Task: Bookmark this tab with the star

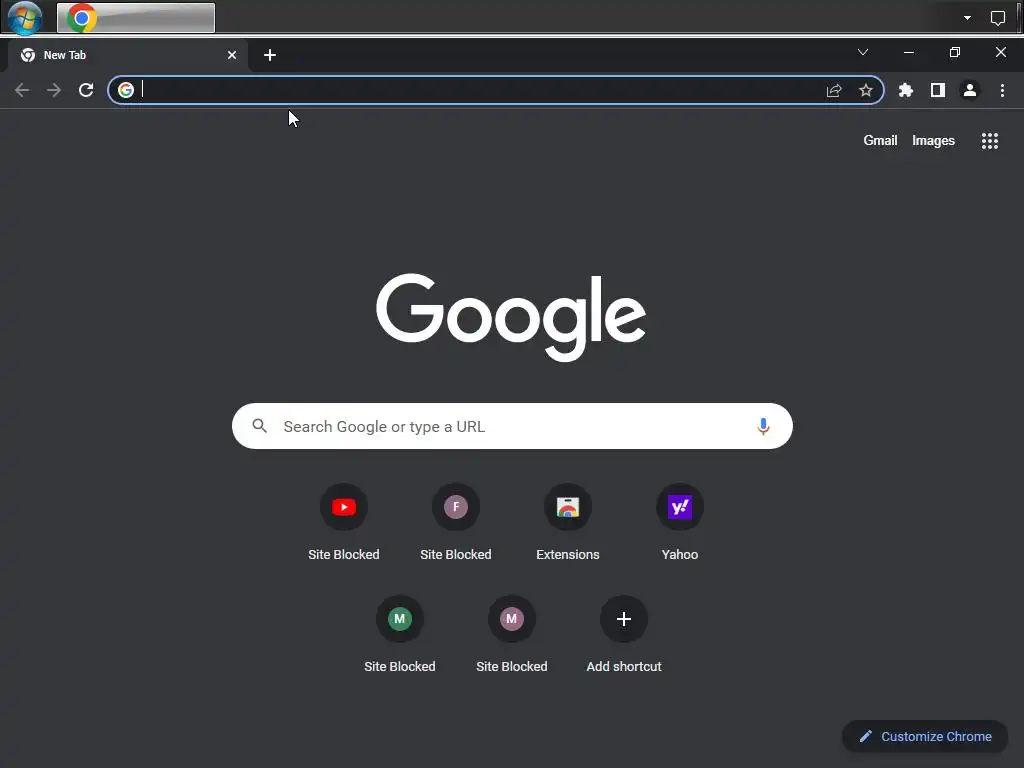Action: 866,90
